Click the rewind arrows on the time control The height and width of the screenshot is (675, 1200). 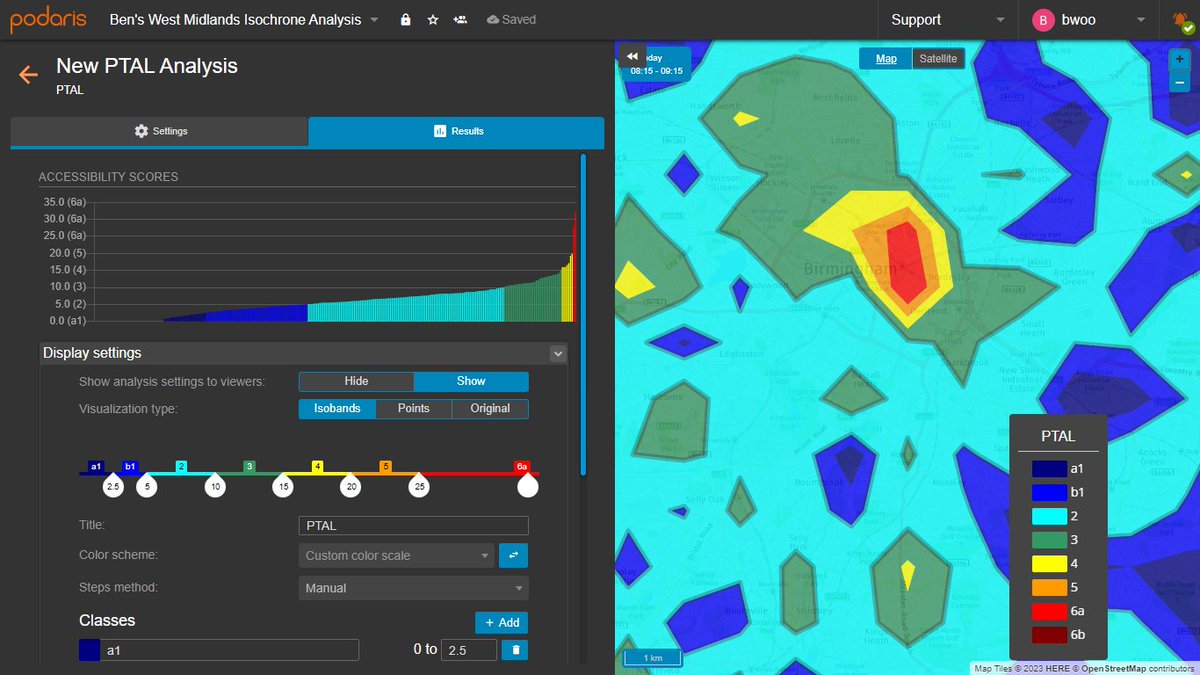click(631, 57)
